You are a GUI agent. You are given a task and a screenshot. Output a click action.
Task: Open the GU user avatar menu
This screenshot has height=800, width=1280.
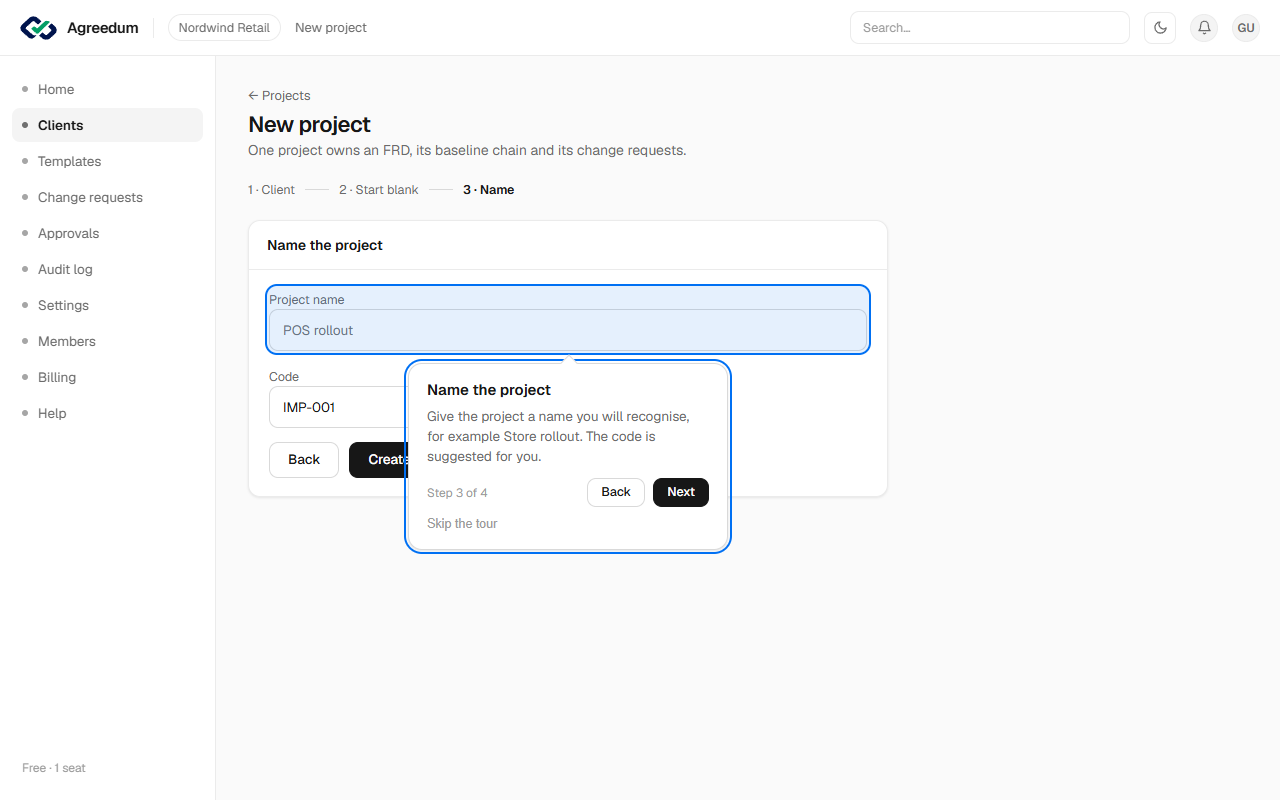pos(1246,28)
